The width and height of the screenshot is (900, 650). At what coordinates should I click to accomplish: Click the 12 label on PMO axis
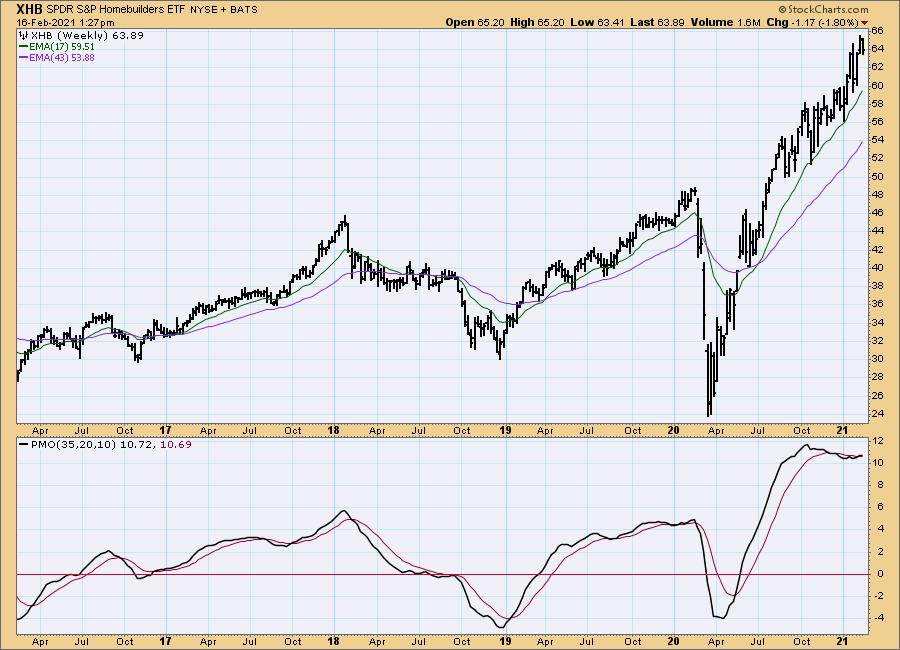click(x=878, y=441)
